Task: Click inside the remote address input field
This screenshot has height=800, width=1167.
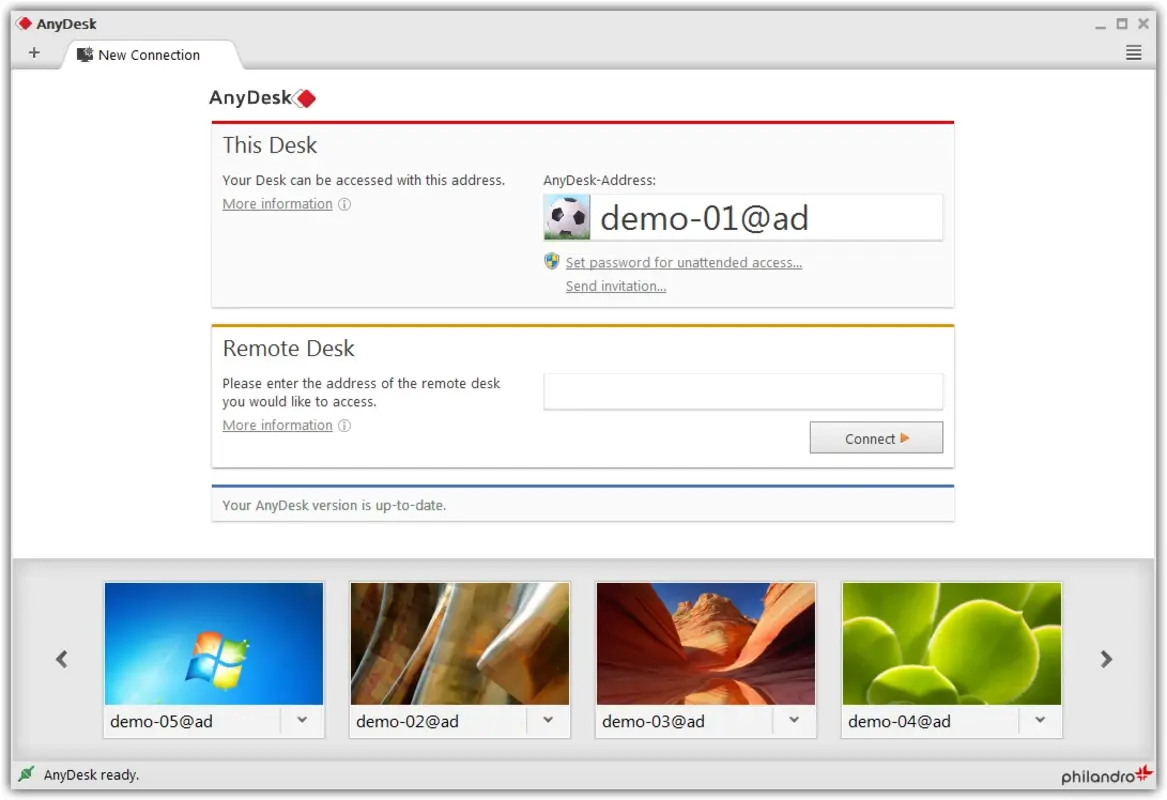Action: point(742,391)
